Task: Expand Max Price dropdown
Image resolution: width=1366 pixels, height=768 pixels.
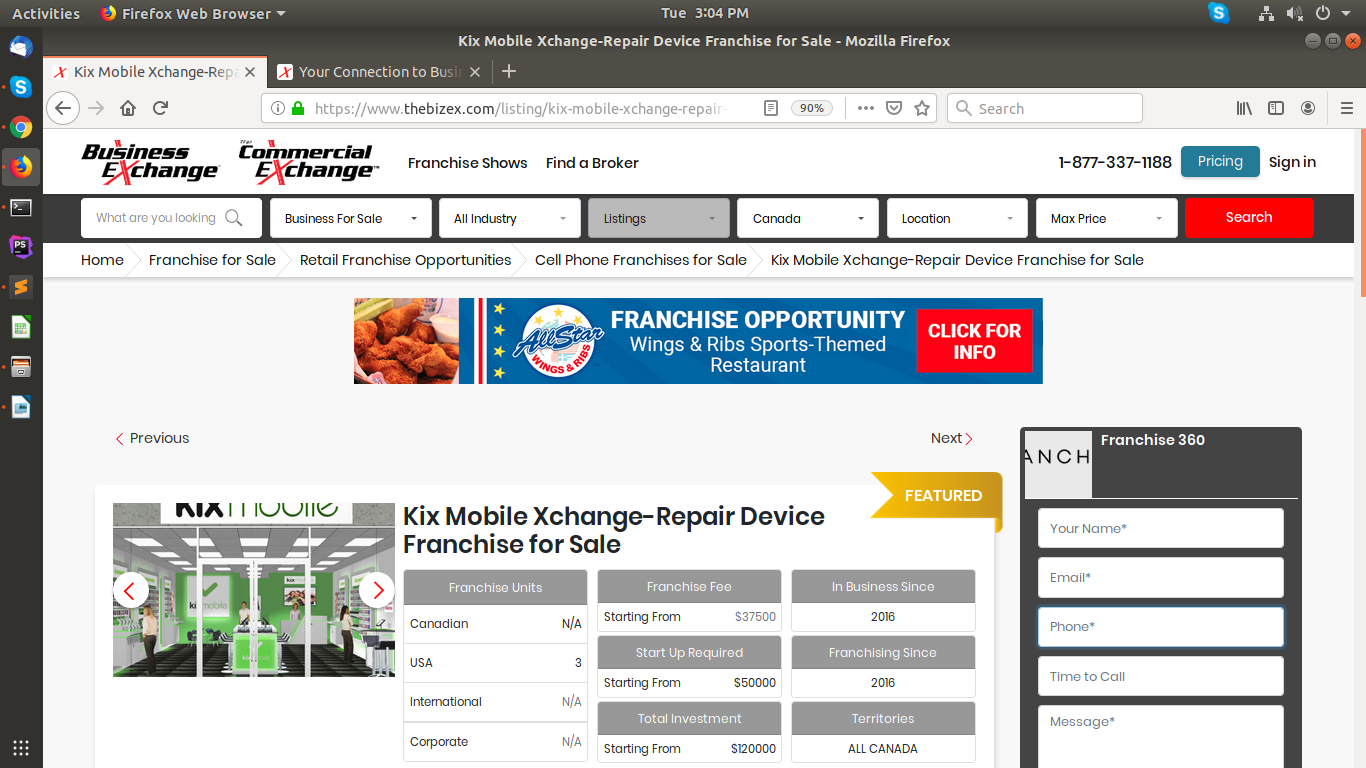Action: pyautogui.click(x=1106, y=218)
